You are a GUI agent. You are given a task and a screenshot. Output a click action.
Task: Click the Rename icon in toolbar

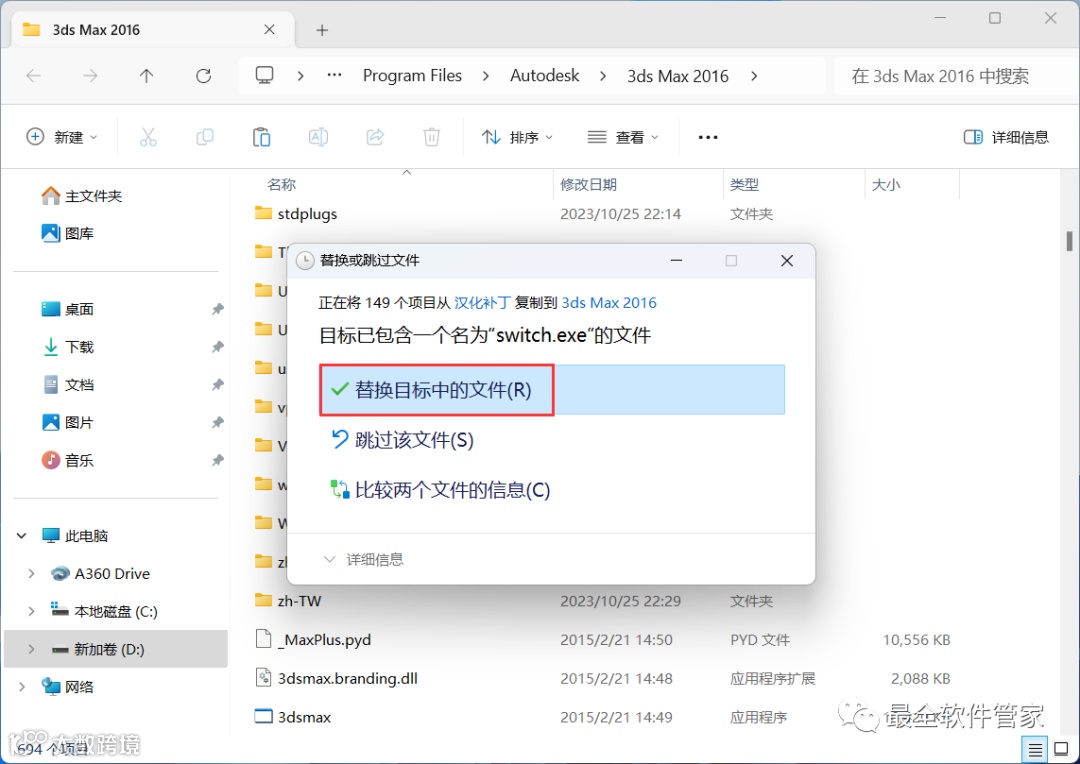point(318,137)
